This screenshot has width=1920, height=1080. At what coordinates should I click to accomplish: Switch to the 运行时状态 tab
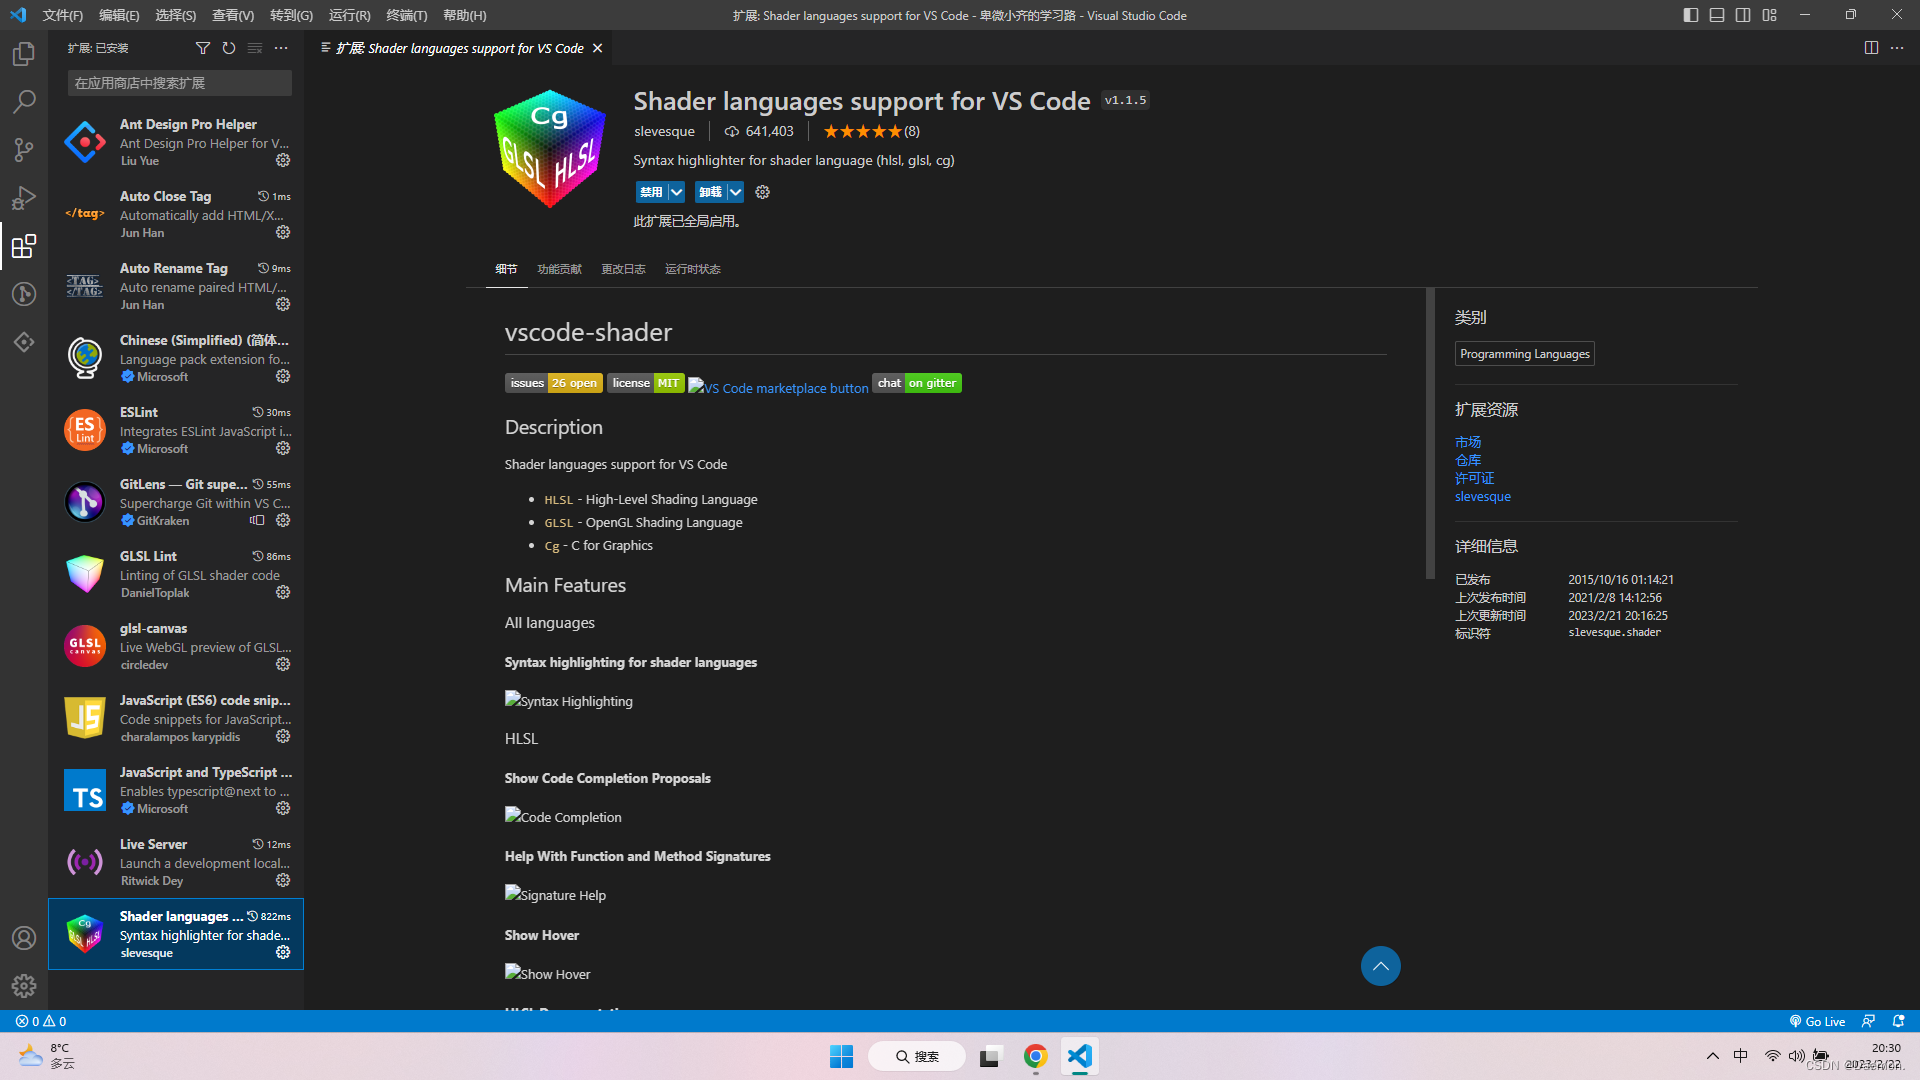692,269
